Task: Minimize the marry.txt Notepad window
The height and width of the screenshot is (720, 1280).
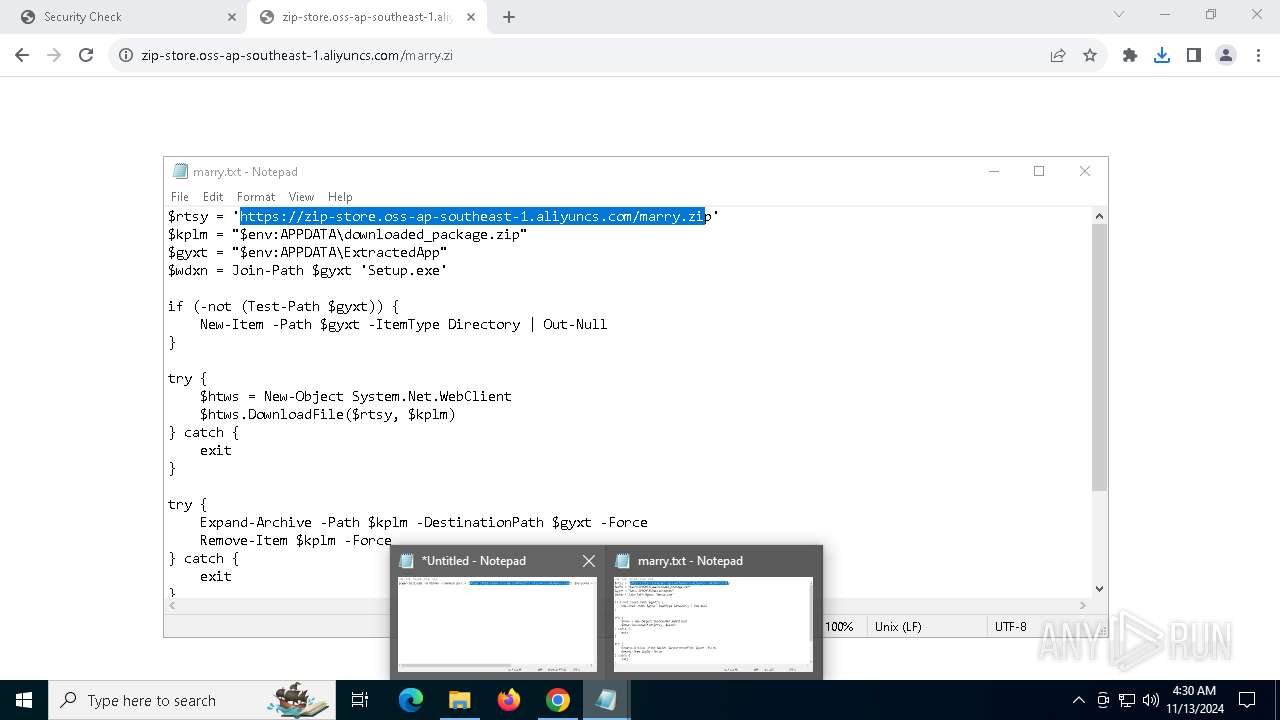Action: point(994,171)
